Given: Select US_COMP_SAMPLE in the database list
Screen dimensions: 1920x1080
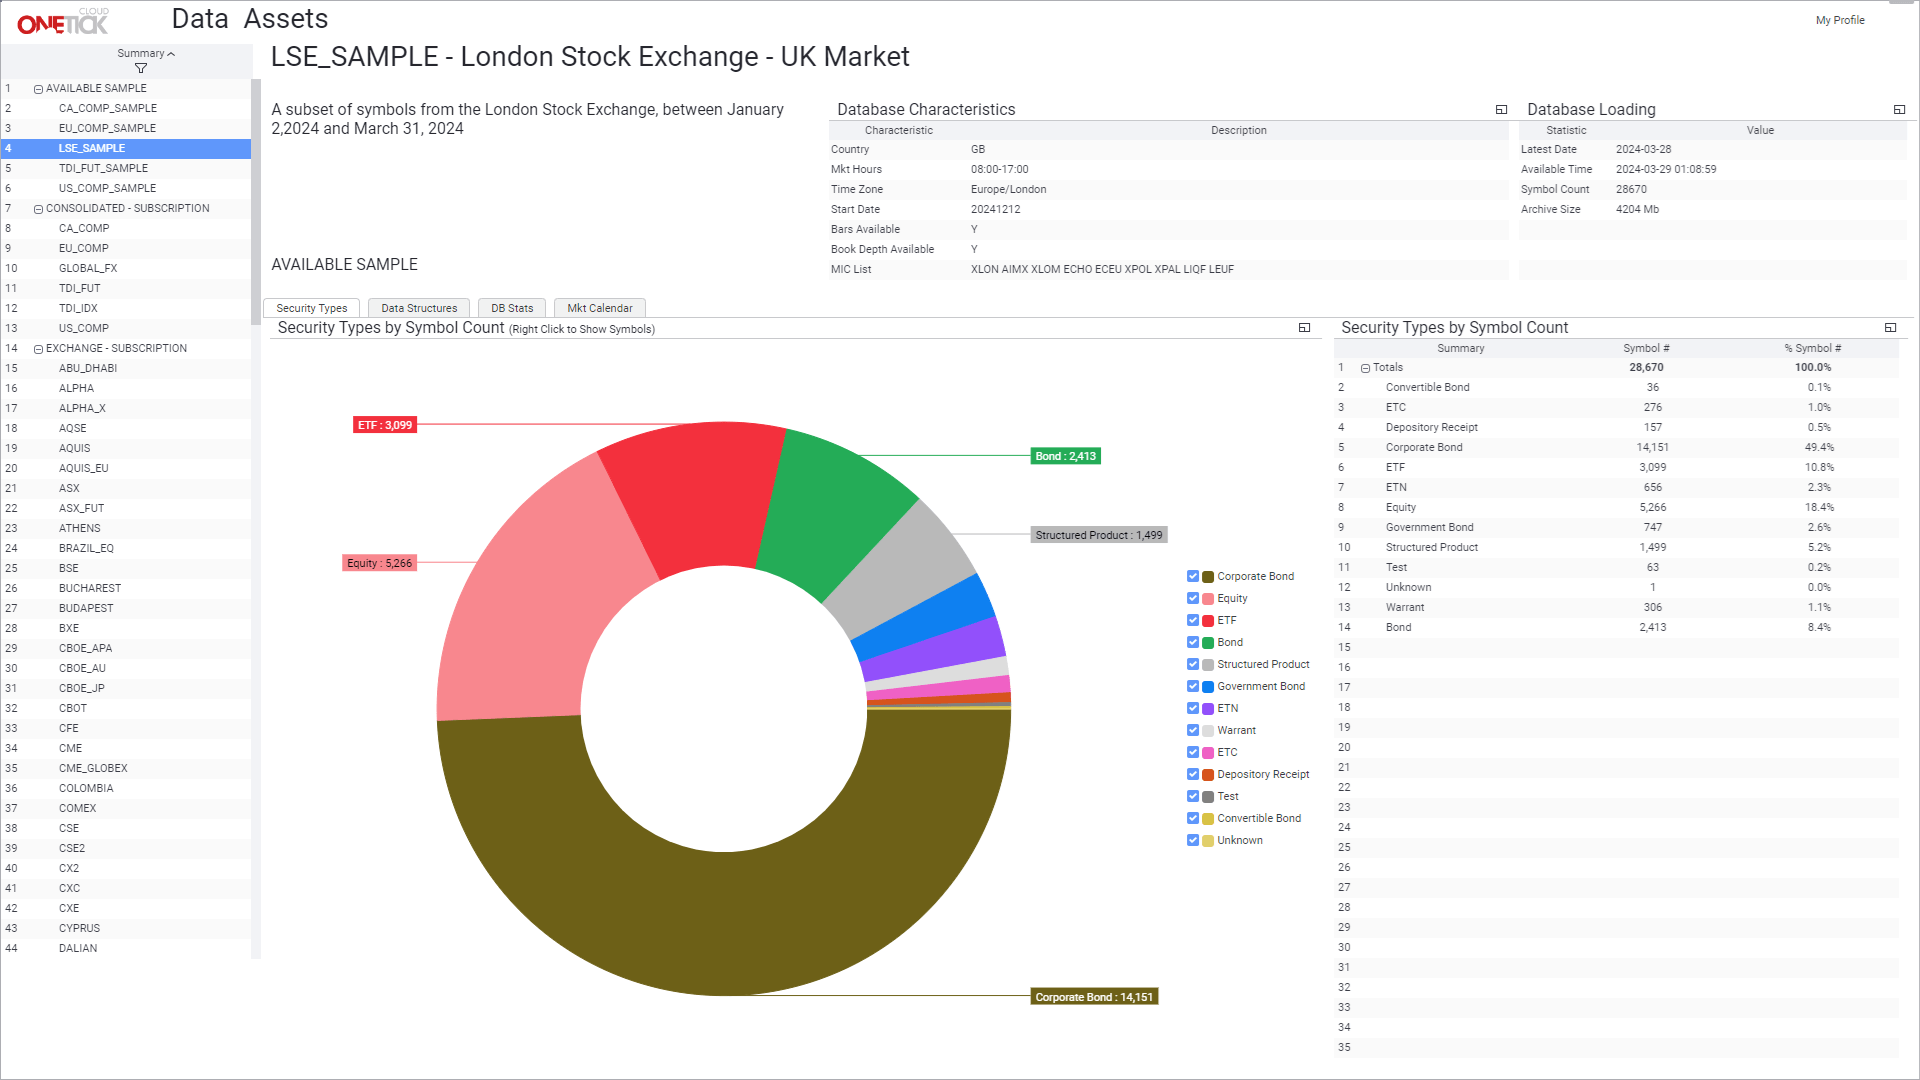Looking at the screenshot, I should pyautogui.click(x=107, y=188).
